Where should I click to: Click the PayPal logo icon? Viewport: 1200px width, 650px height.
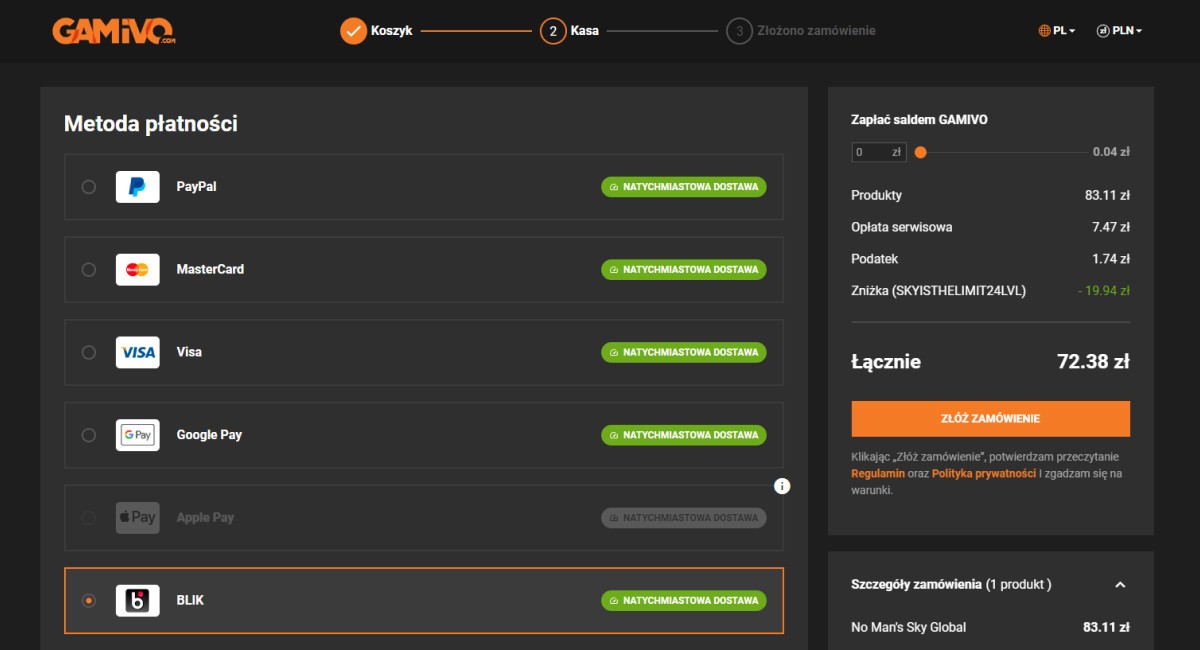(137, 187)
